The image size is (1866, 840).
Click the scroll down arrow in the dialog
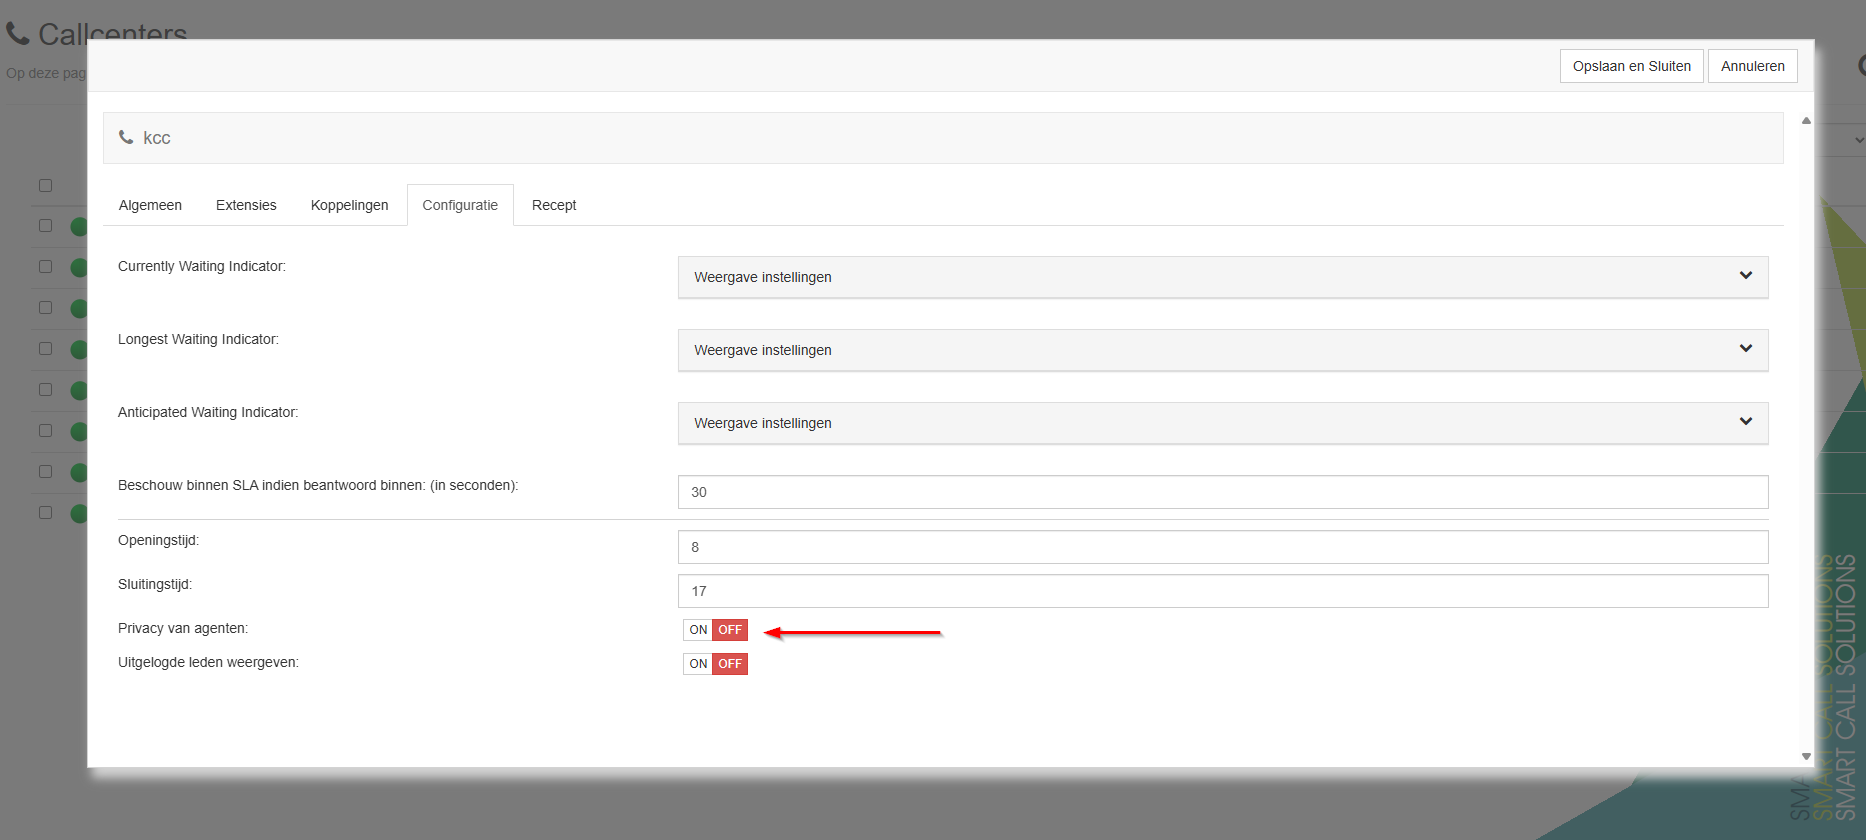[x=1806, y=756]
